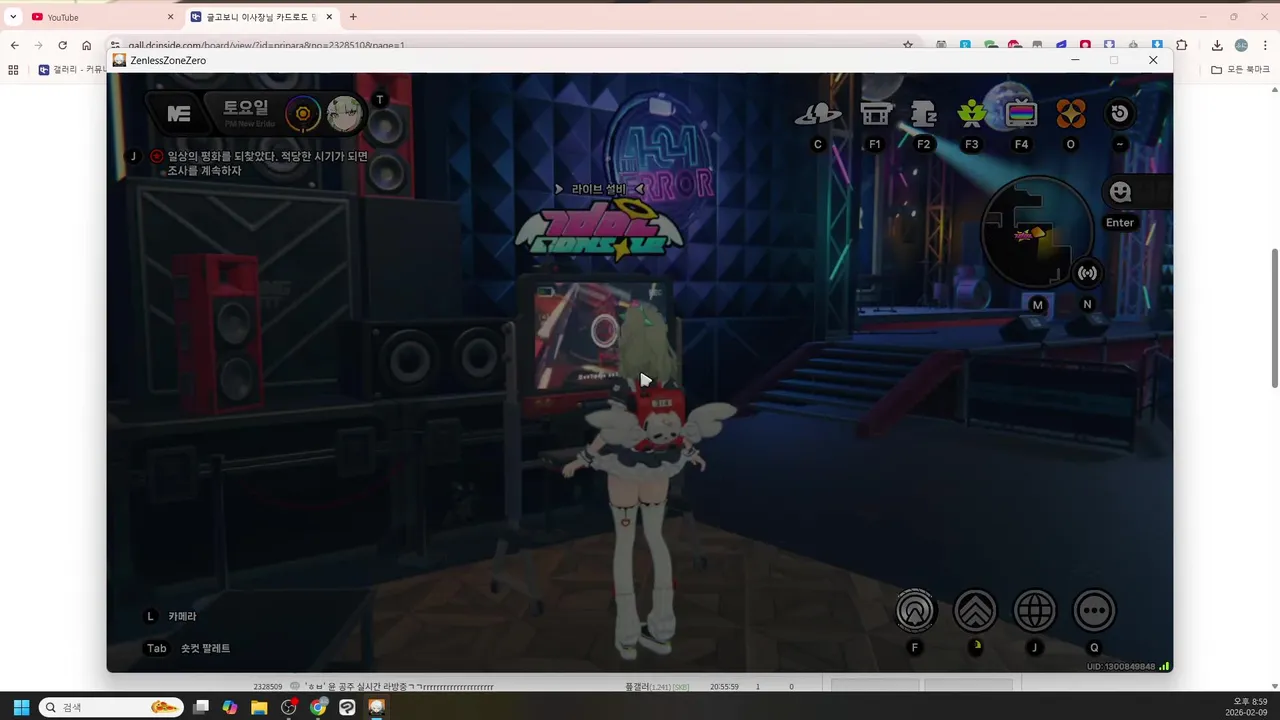Click the signal wave icon above the N key
1280x720 pixels.
(1087, 273)
